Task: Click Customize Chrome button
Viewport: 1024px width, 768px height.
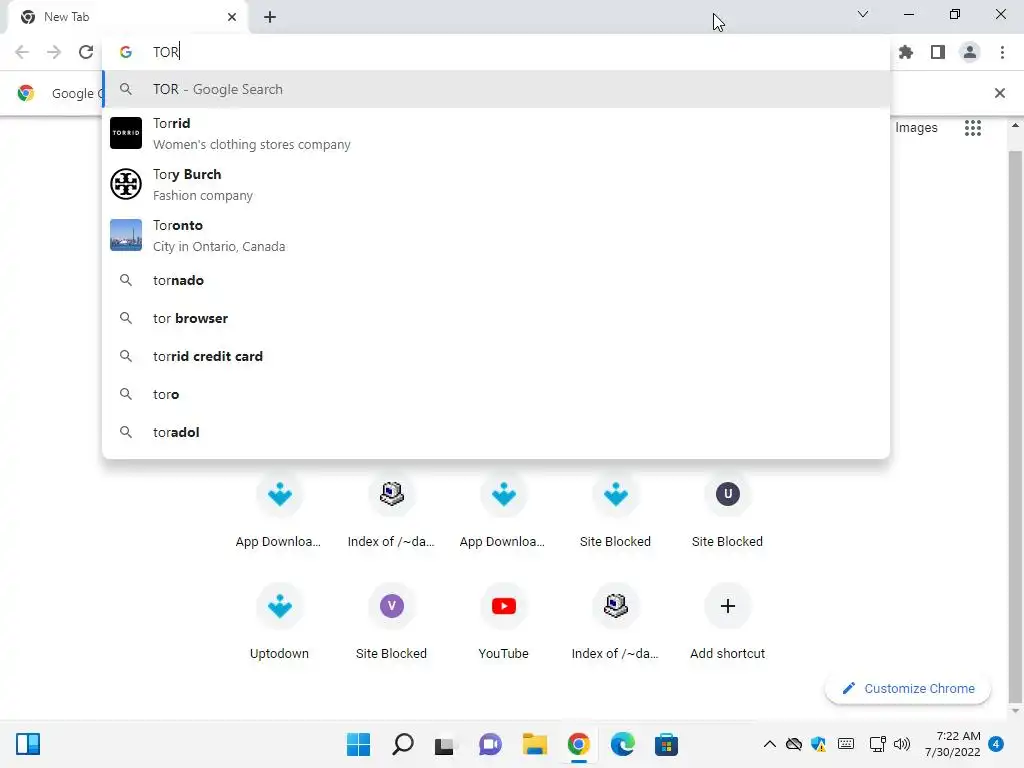Action: [908, 688]
